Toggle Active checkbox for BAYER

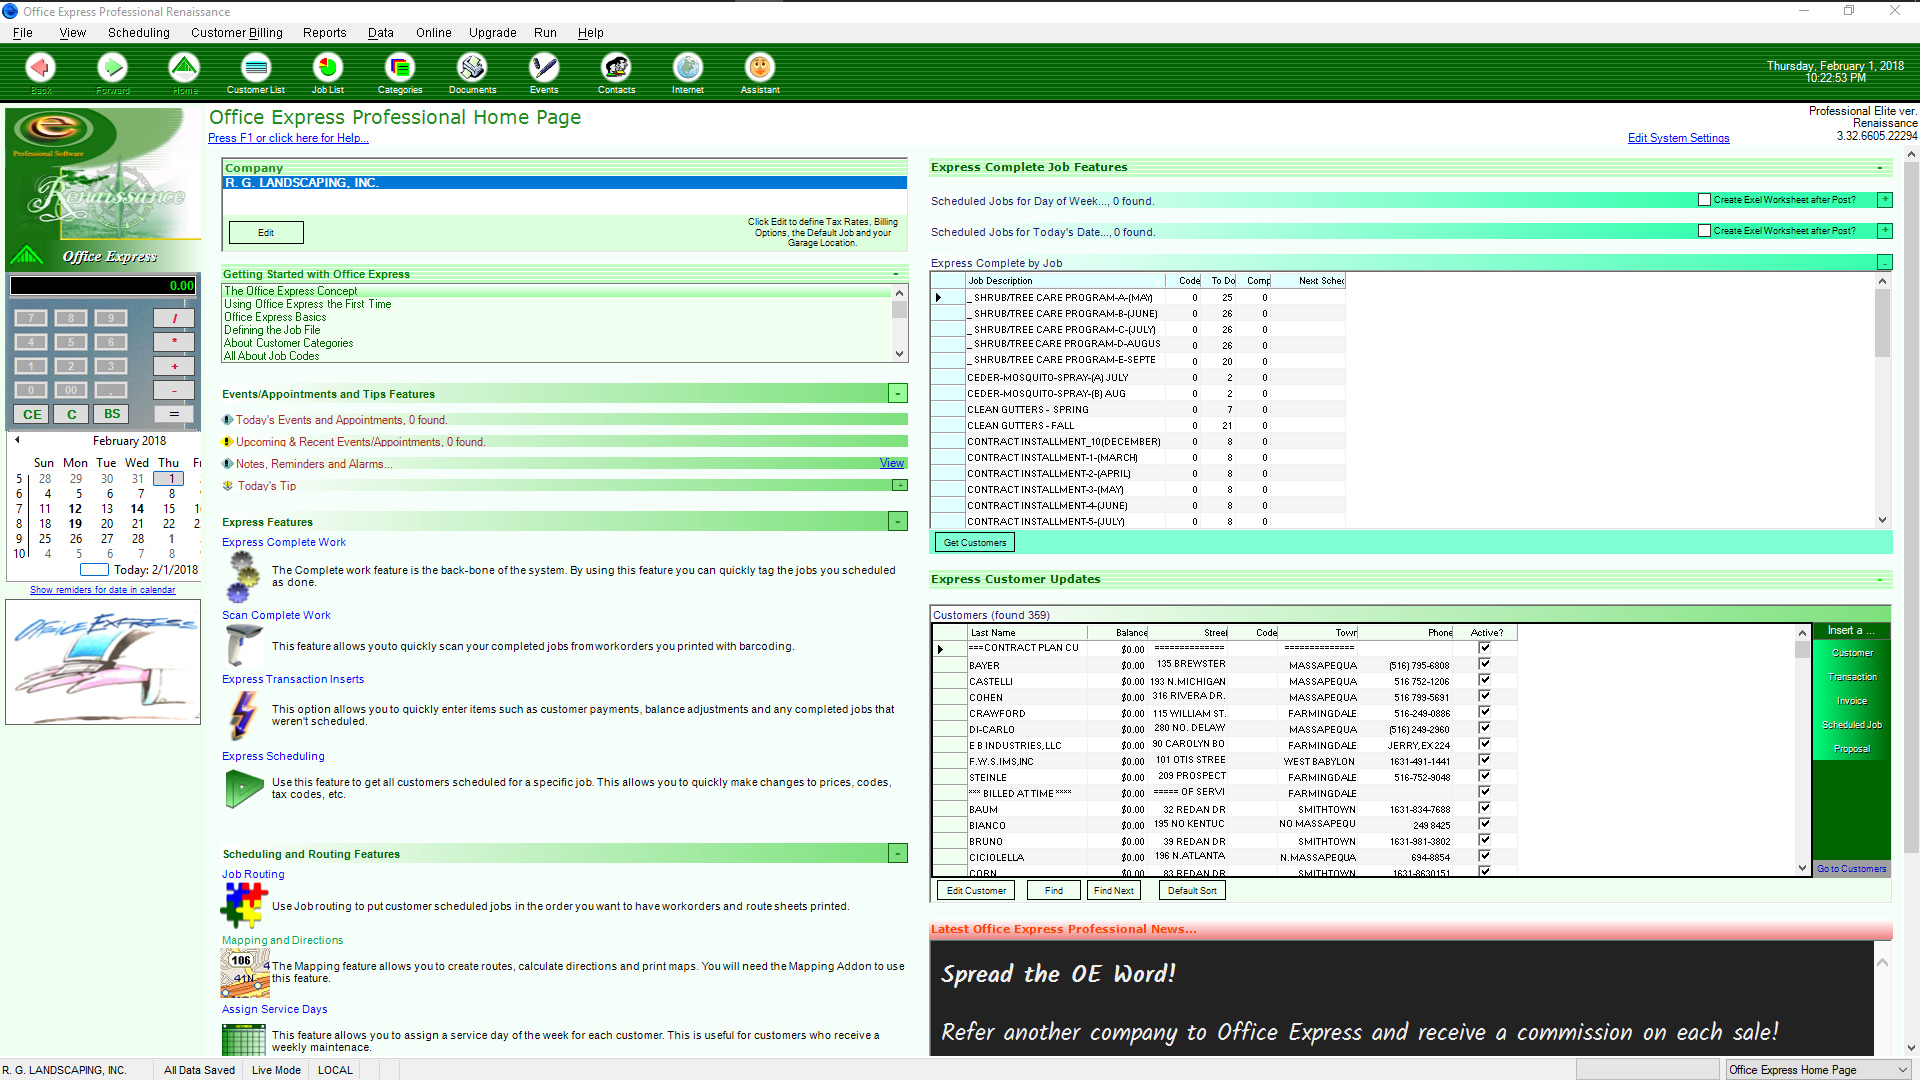pyautogui.click(x=1485, y=664)
